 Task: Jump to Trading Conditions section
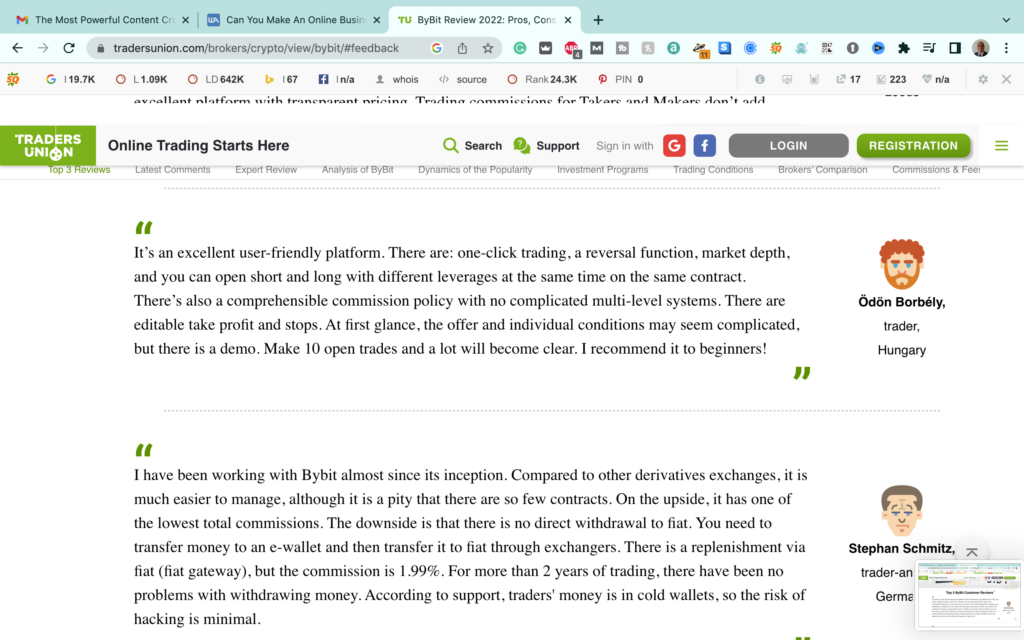713,170
